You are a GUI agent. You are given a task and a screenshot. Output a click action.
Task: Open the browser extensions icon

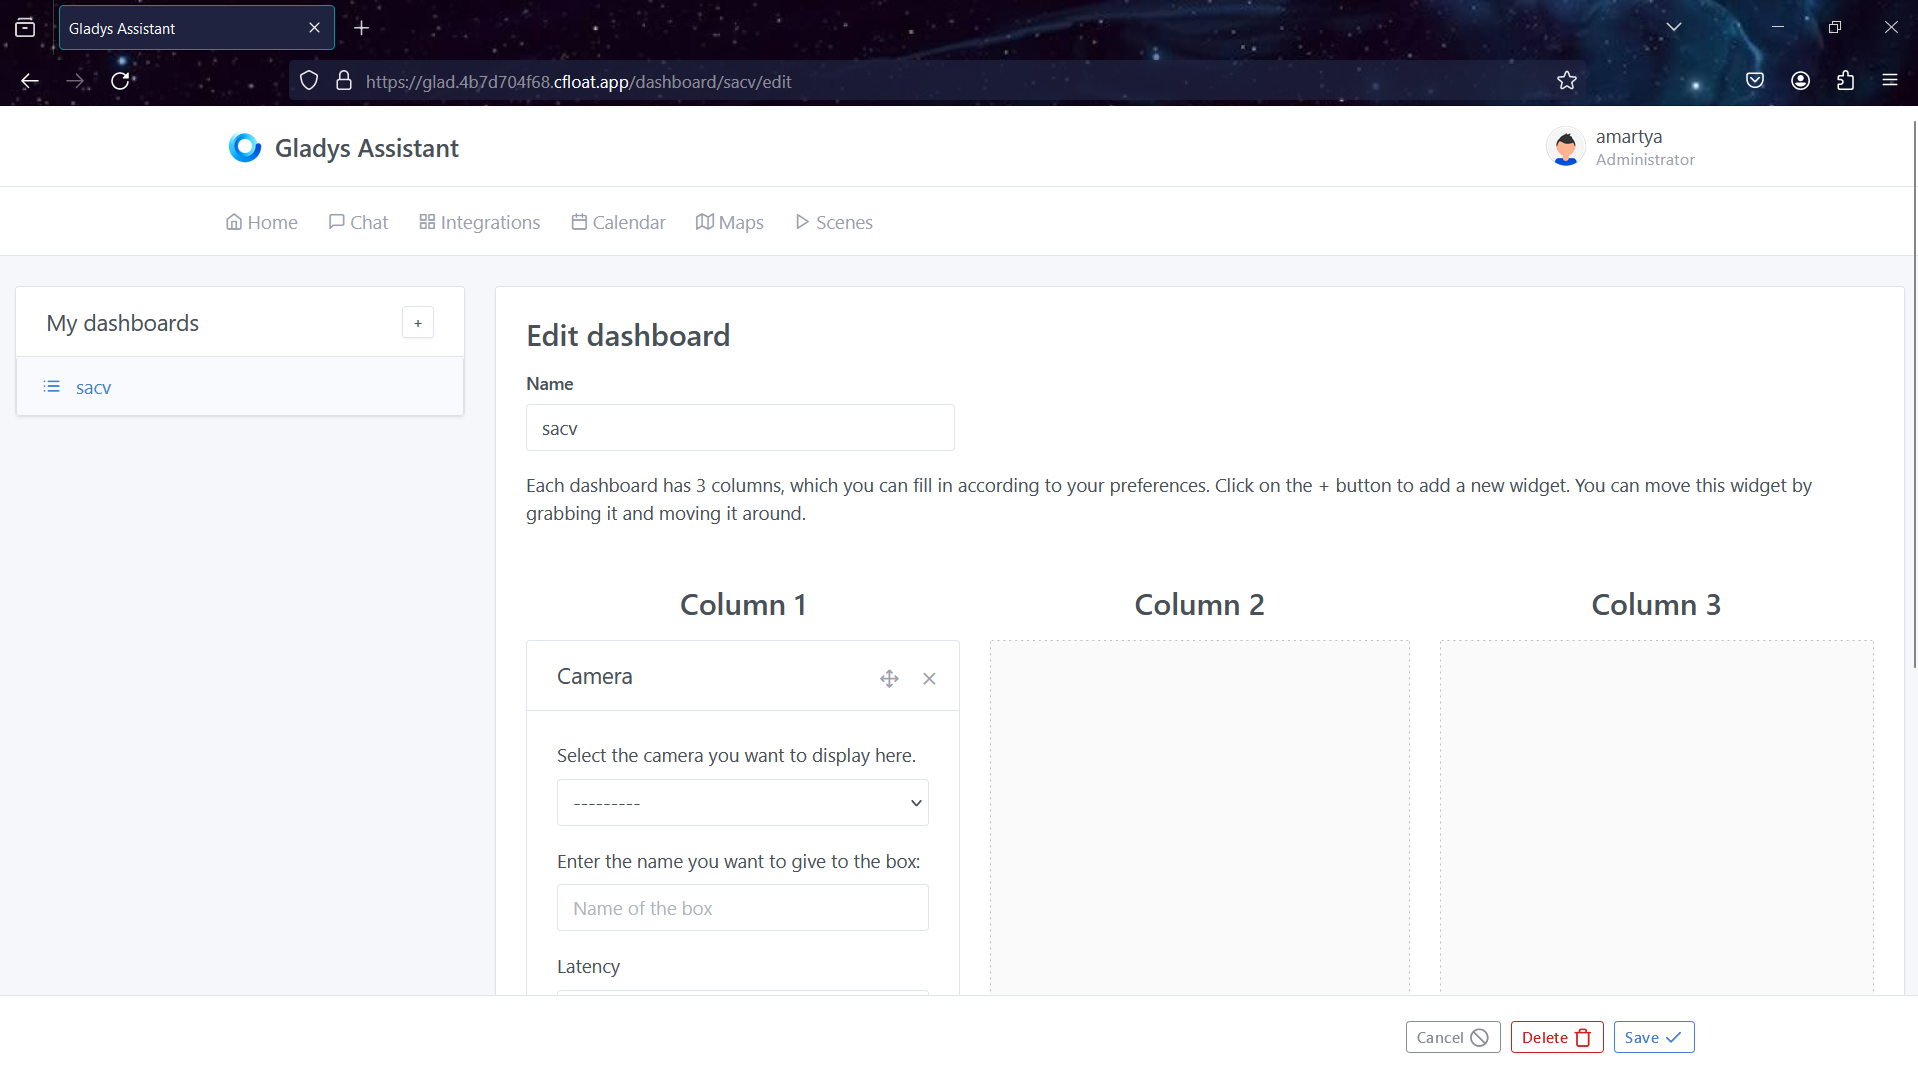[x=1845, y=81]
